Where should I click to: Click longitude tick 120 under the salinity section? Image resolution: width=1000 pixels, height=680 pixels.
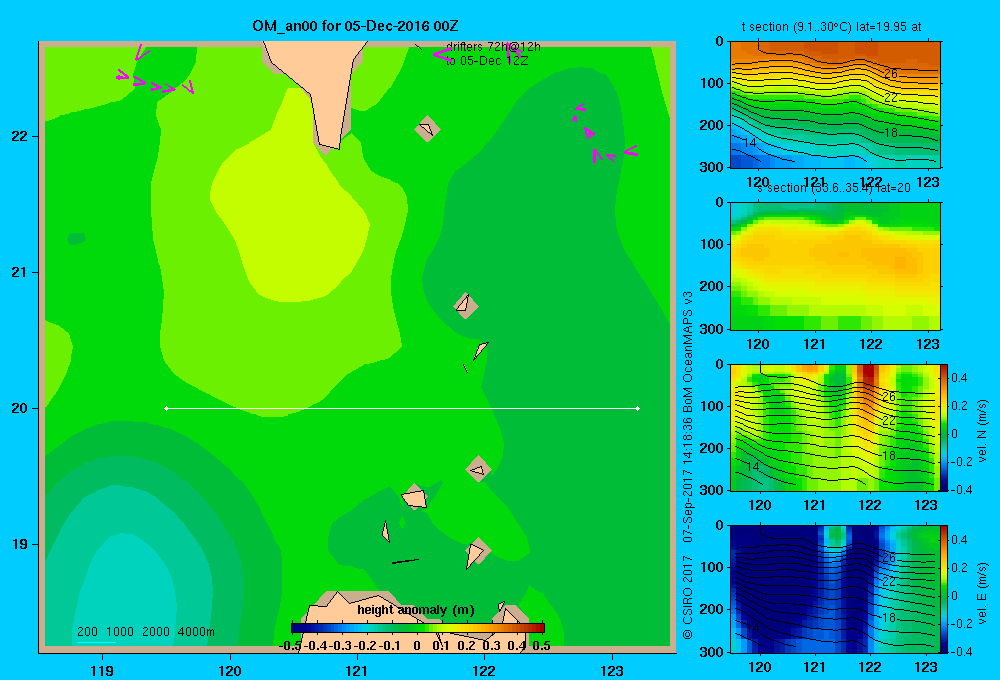[758, 344]
